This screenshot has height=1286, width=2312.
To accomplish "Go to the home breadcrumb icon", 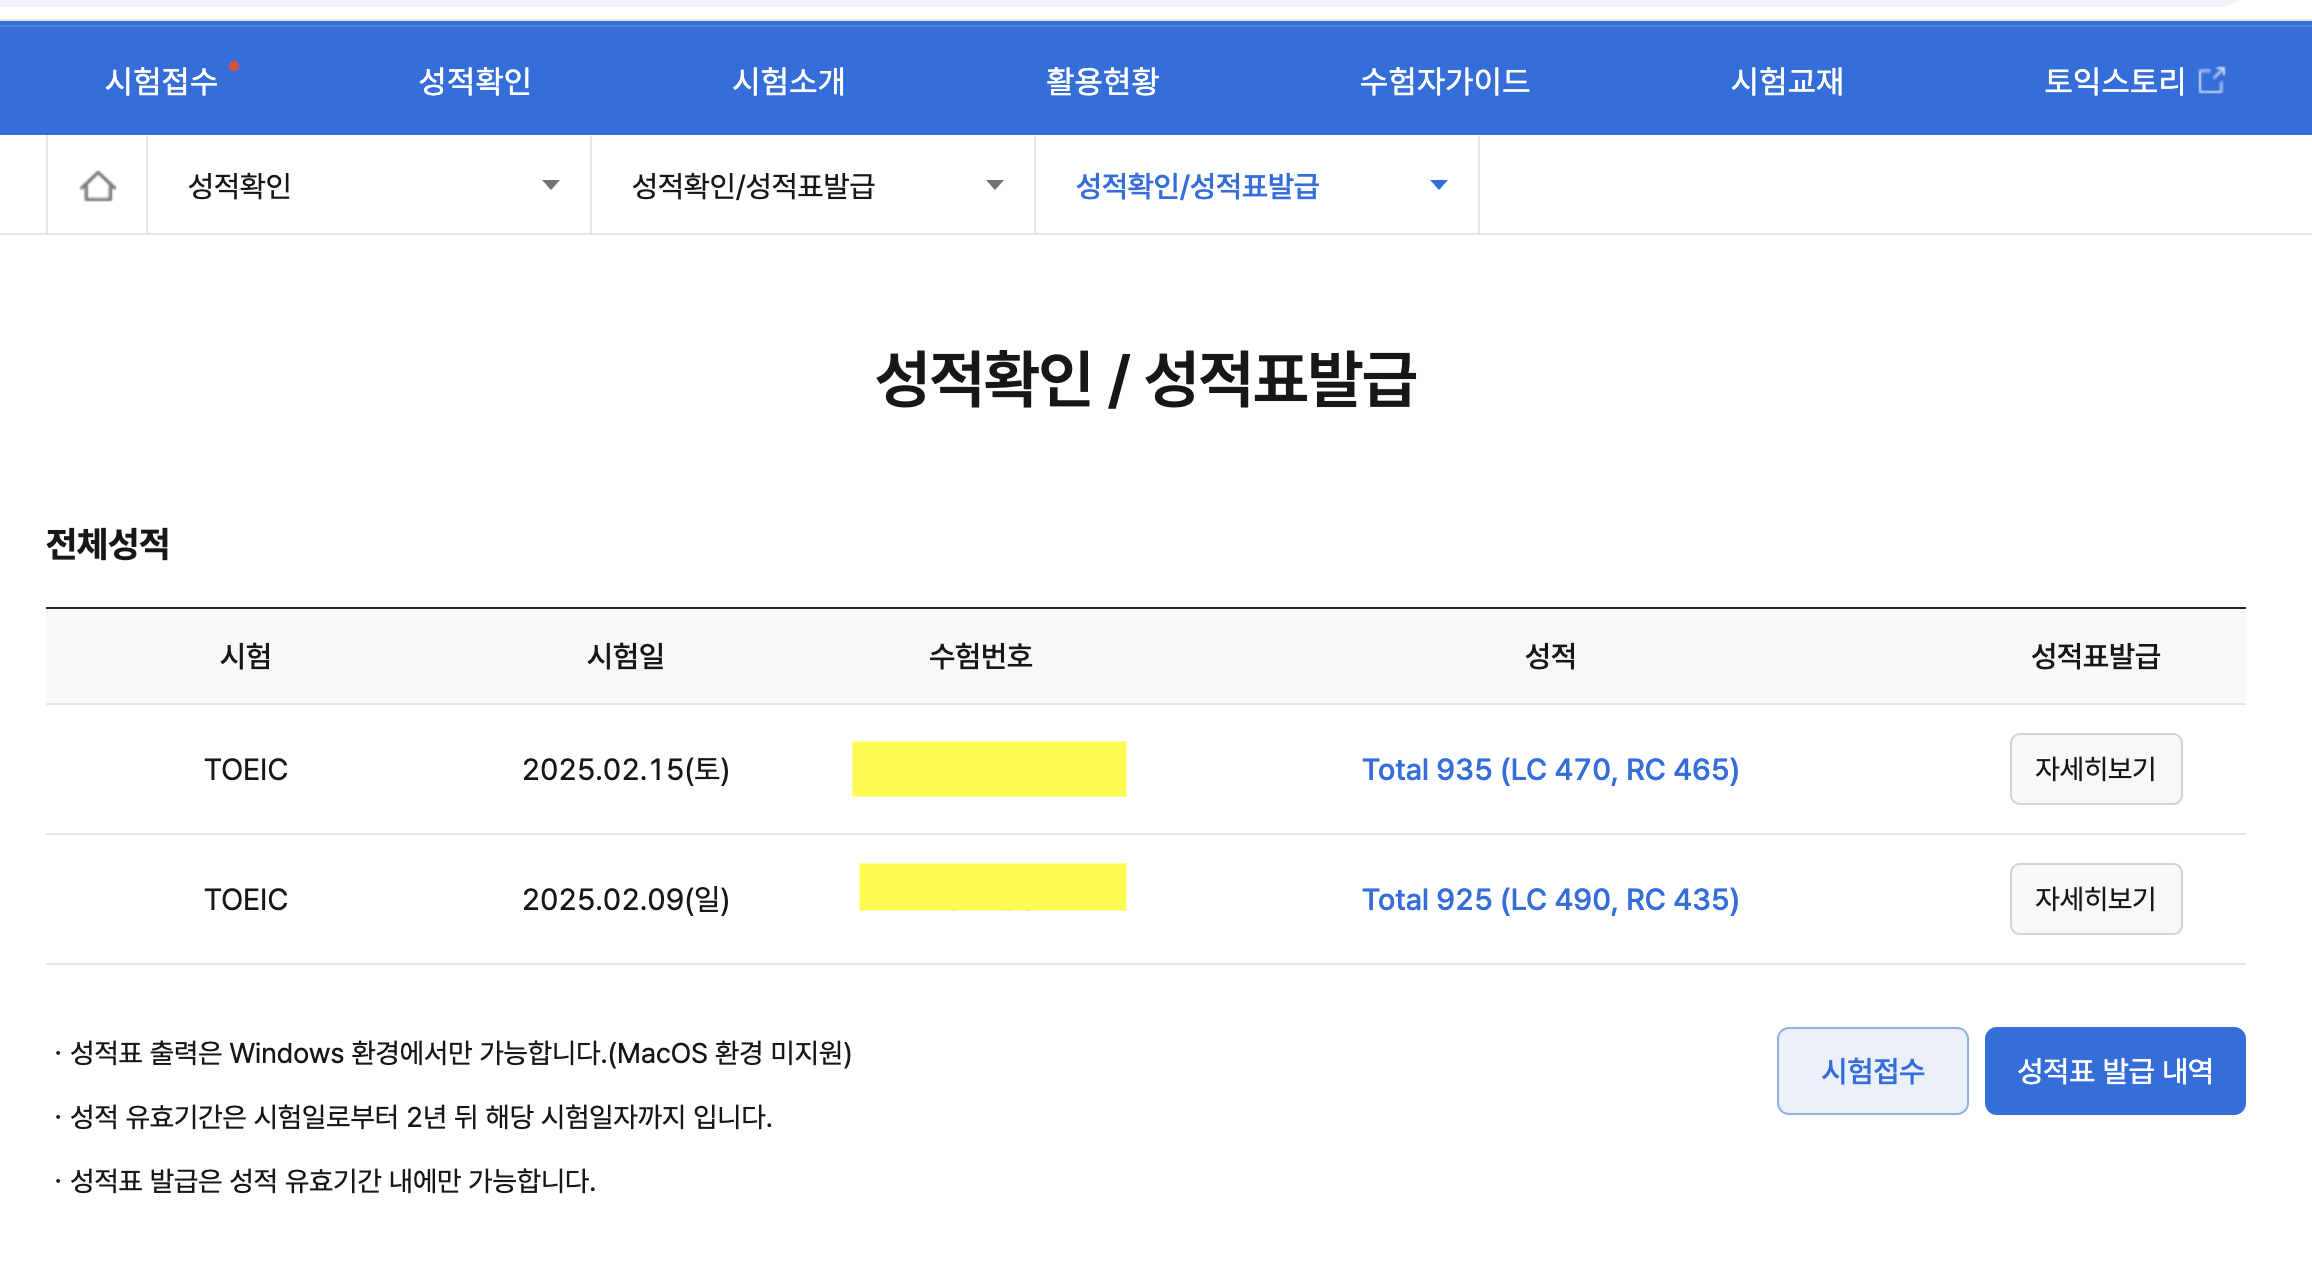I will coord(98,186).
